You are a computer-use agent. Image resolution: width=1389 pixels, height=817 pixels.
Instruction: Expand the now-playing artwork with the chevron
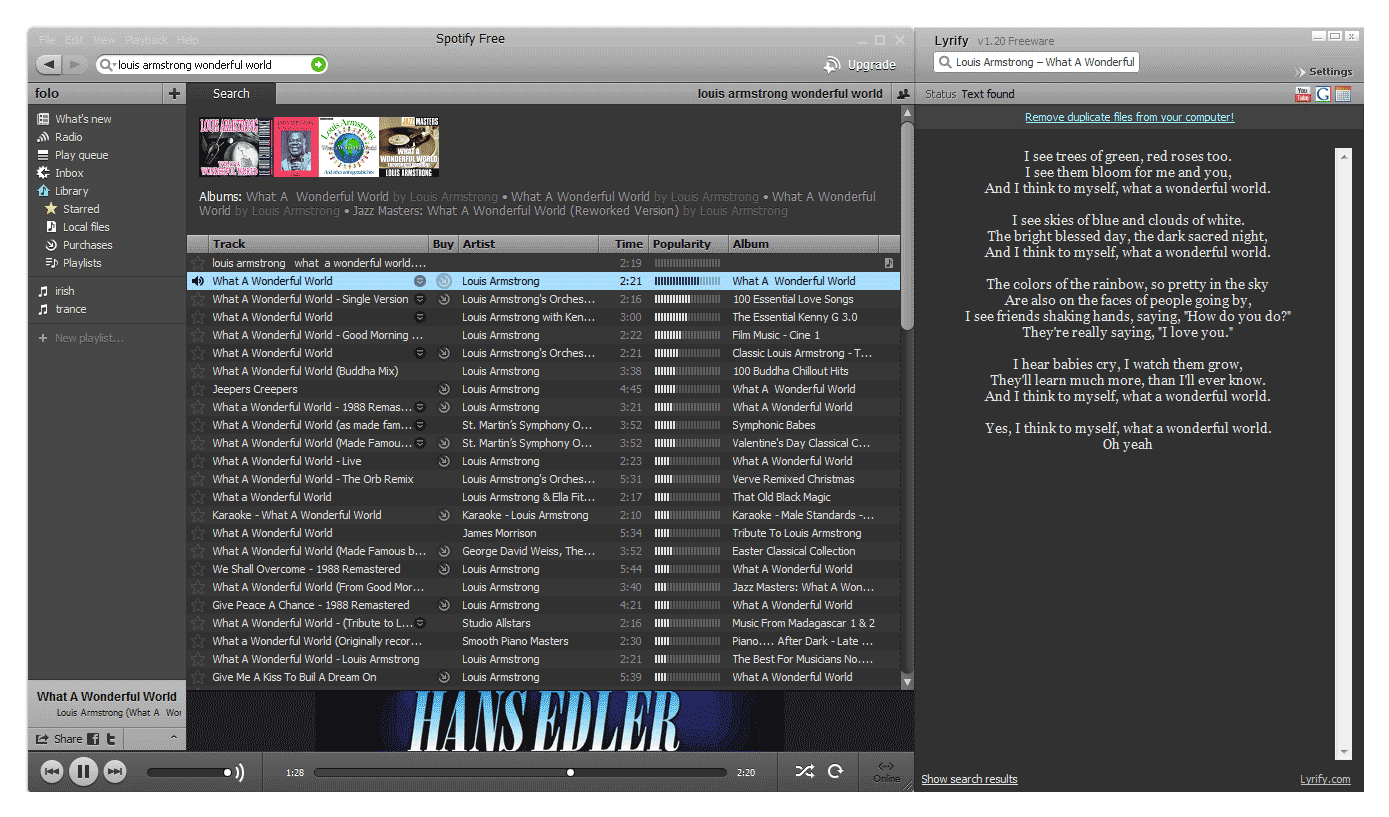173,738
